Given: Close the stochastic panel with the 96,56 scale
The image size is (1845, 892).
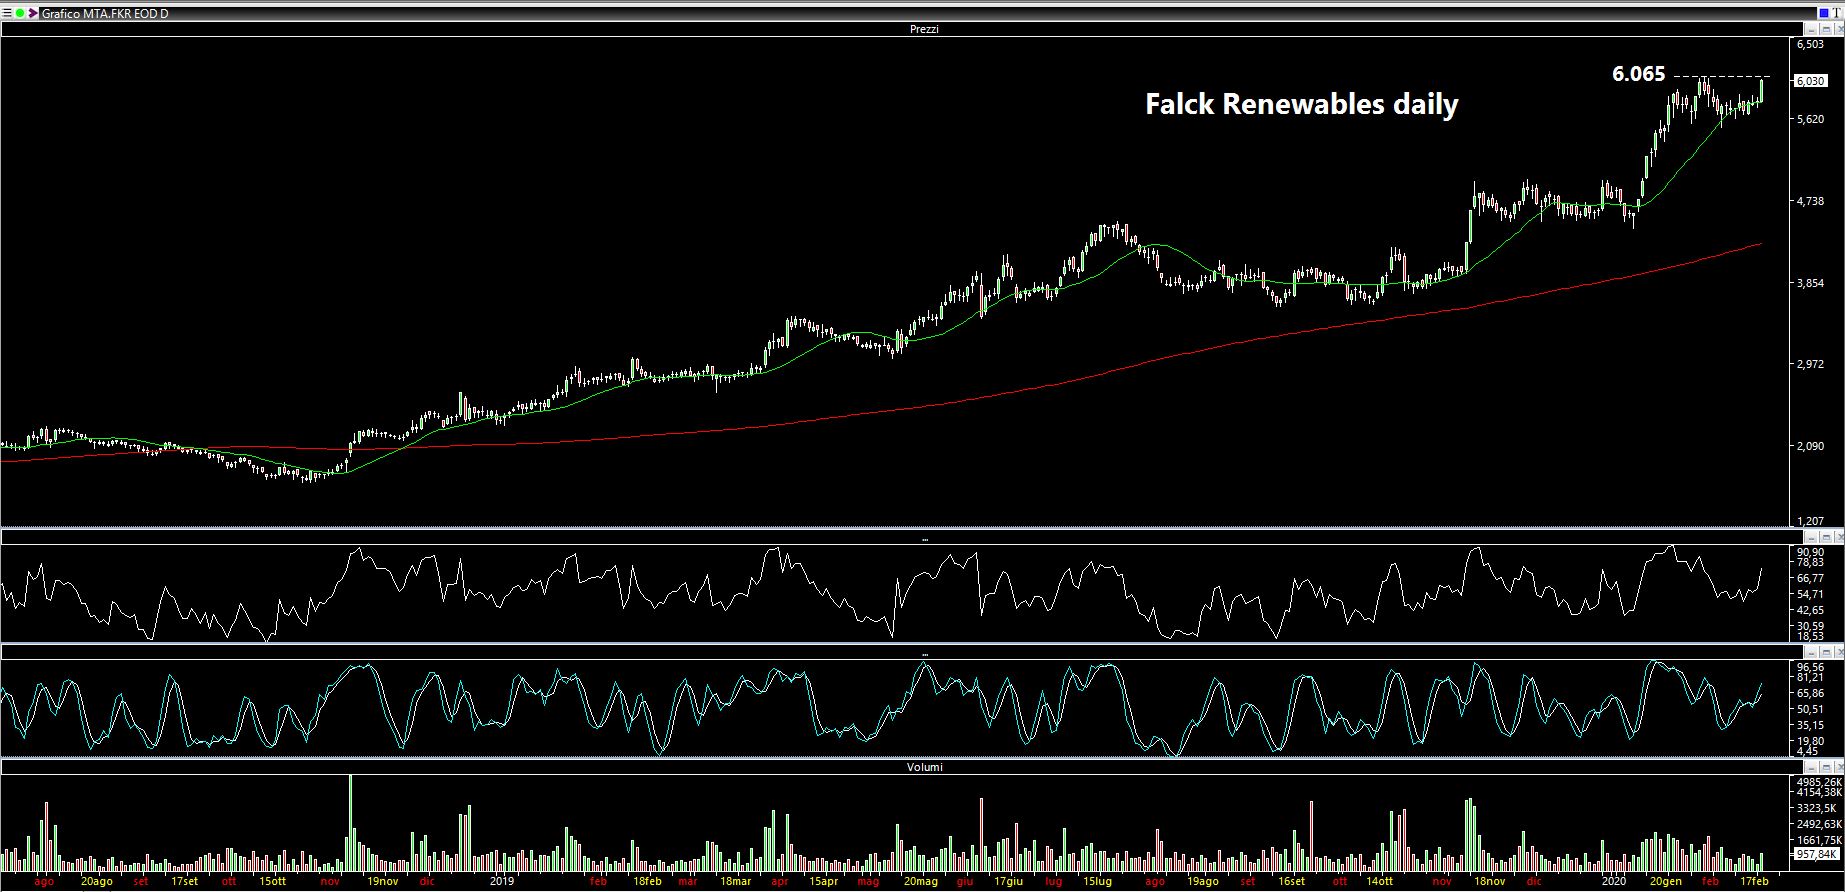Looking at the screenshot, I should [x=1839, y=651].
